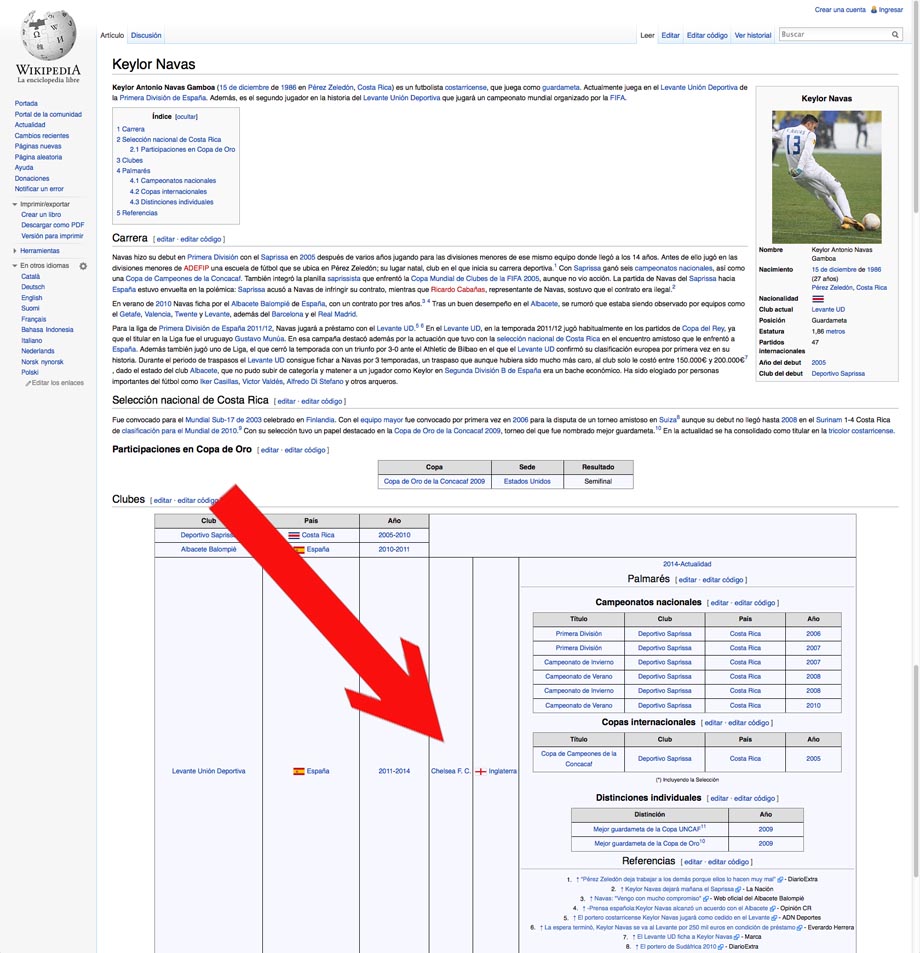
Task: Open Portada in the sidebar
Action: [26, 103]
